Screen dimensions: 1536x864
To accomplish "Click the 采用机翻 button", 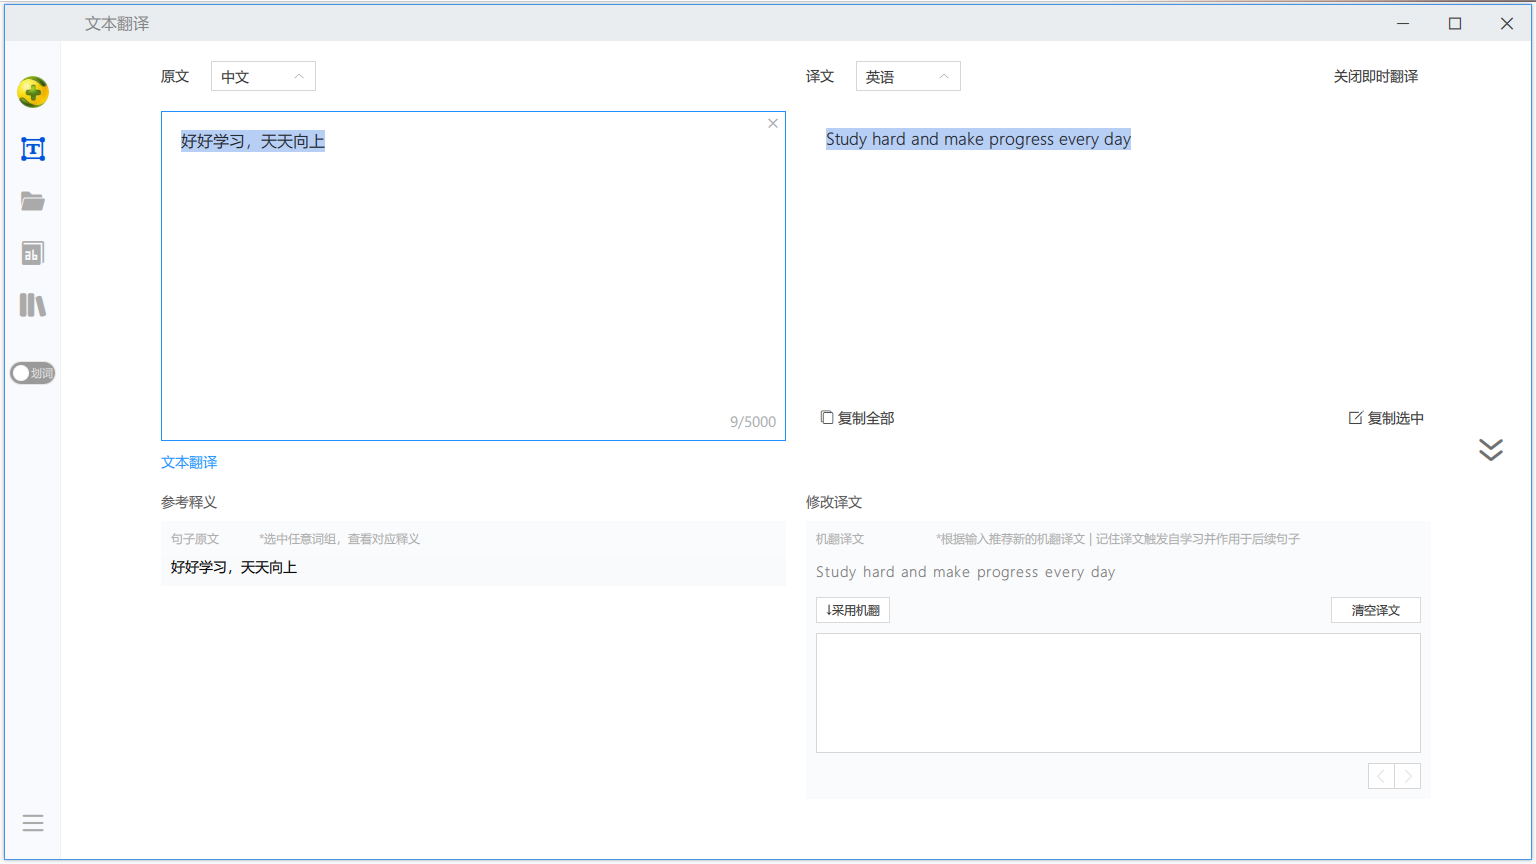I will (x=853, y=610).
